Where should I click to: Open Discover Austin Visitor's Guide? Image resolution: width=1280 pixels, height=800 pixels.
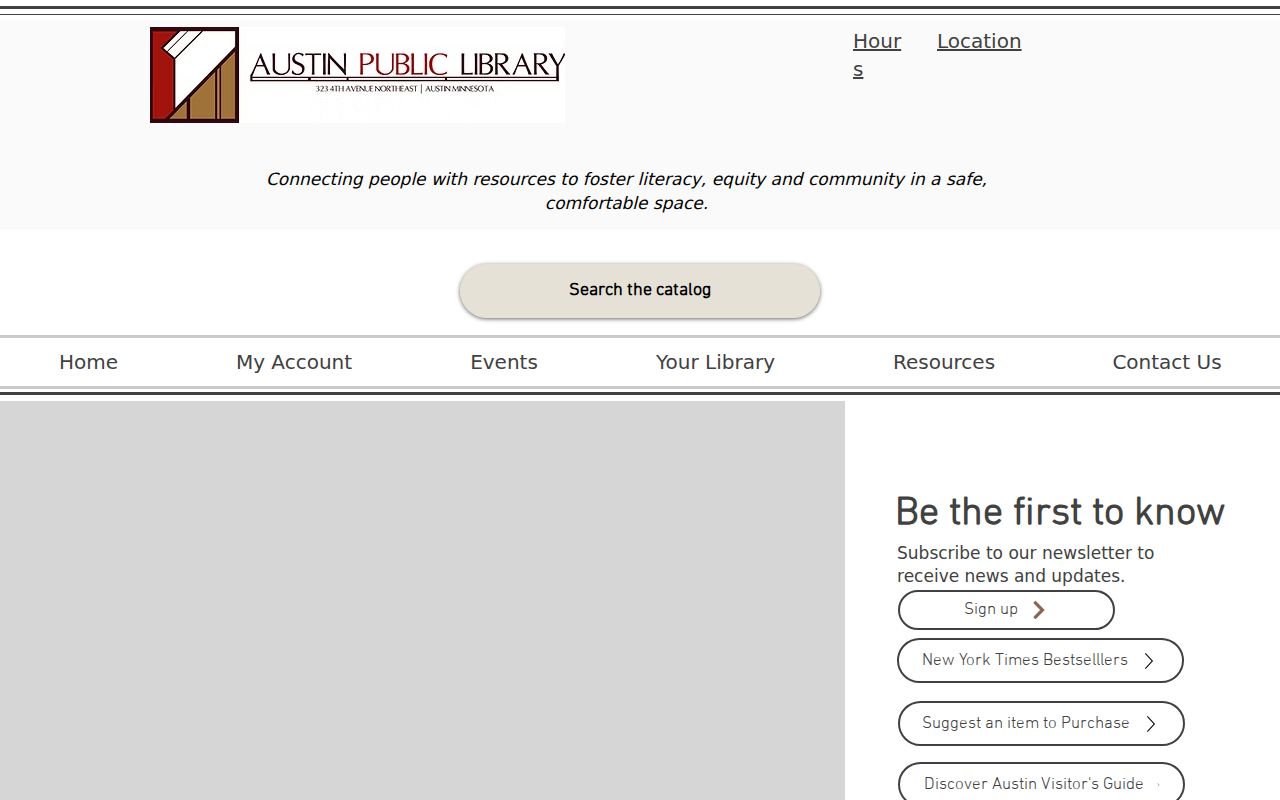[x=1041, y=782]
